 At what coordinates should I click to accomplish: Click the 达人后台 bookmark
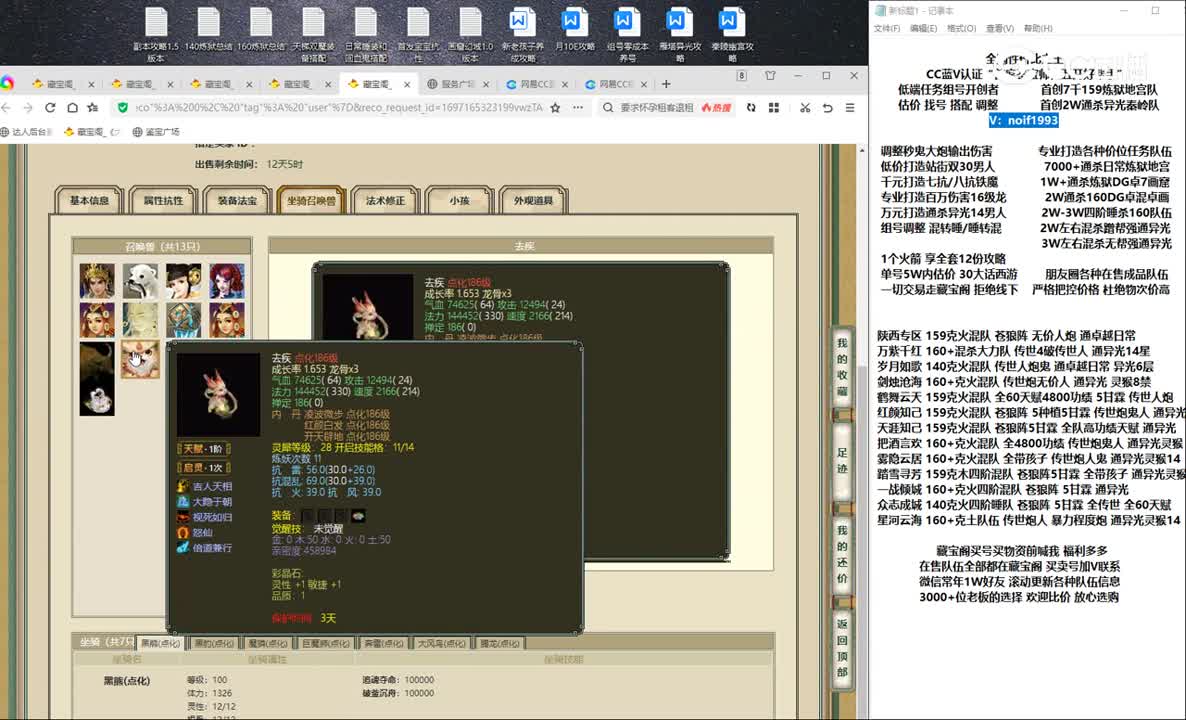[26, 132]
